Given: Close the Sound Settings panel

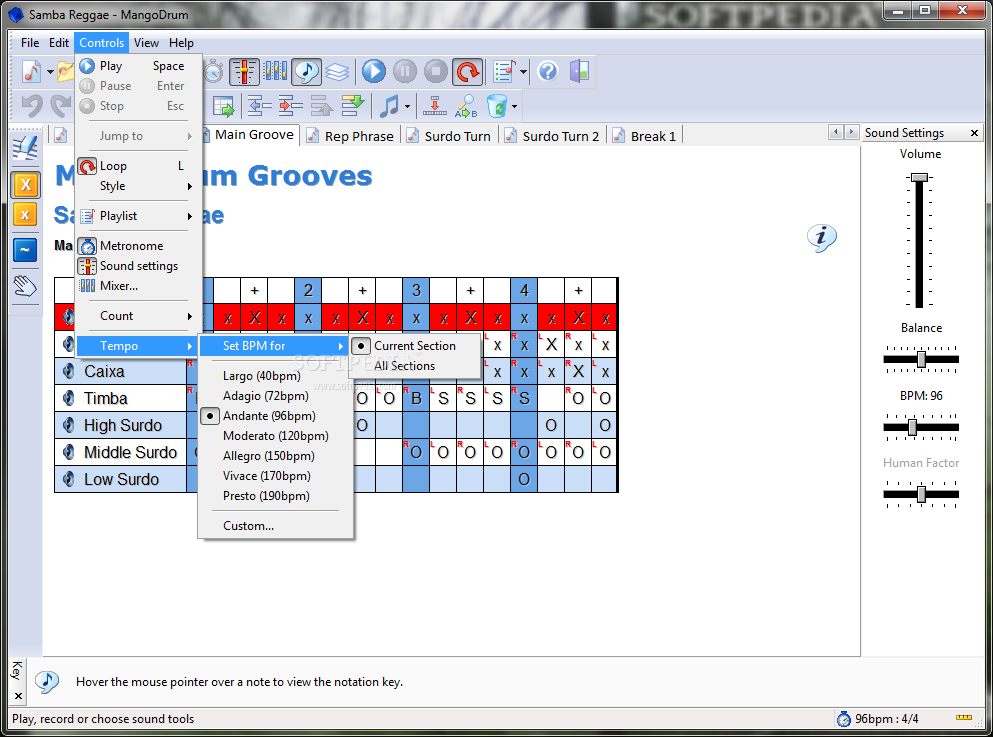Looking at the screenshot, I should [x=974, y=133].
